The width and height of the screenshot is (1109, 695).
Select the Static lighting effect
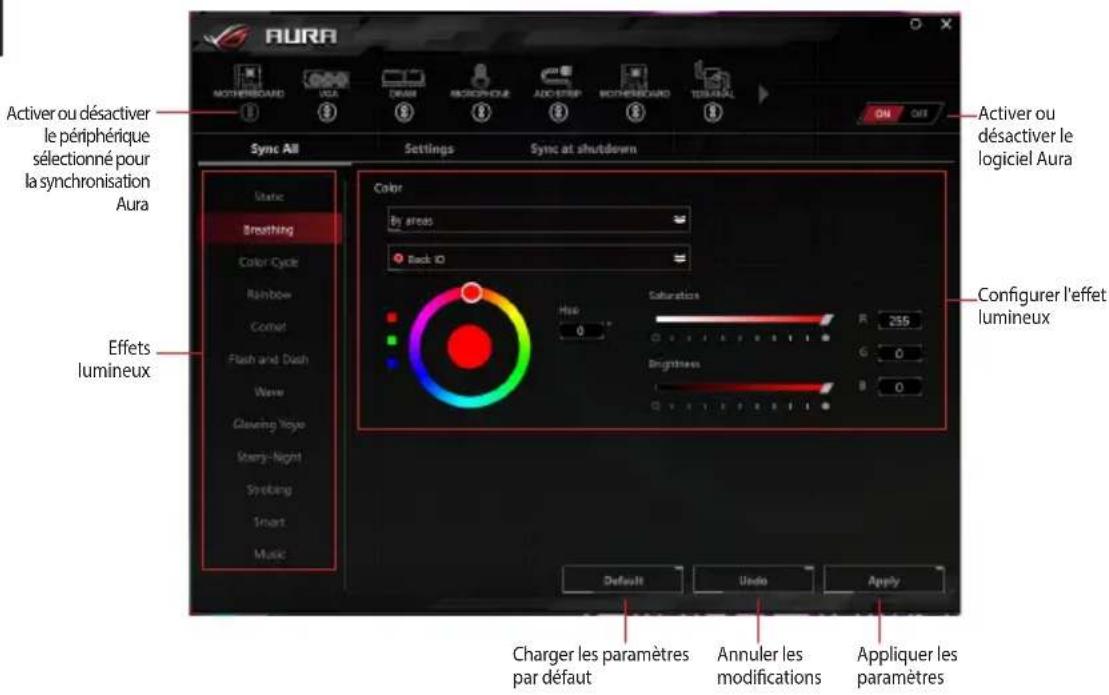point(269,197)
